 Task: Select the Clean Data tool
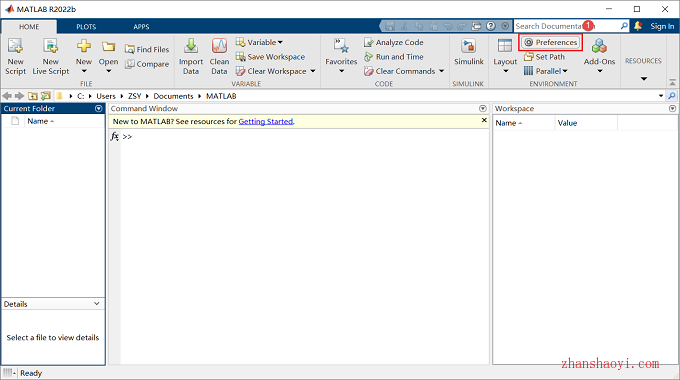click(x=219, y=57)
